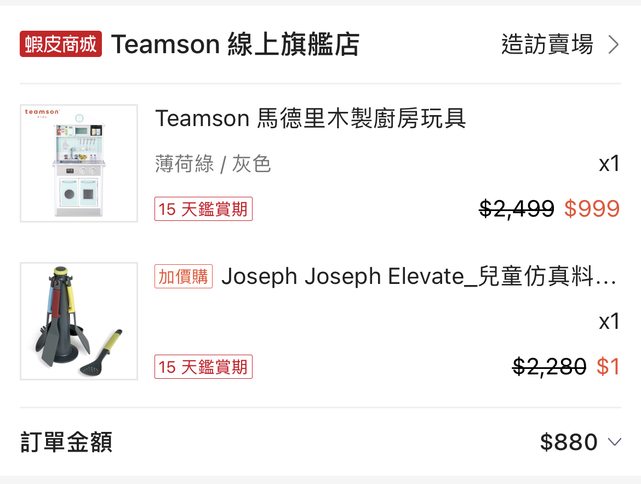Tap the utensil set's 15 天鑑賞期 tag
This screenshot has width=641, height=484.
click(x=203, y=367)
